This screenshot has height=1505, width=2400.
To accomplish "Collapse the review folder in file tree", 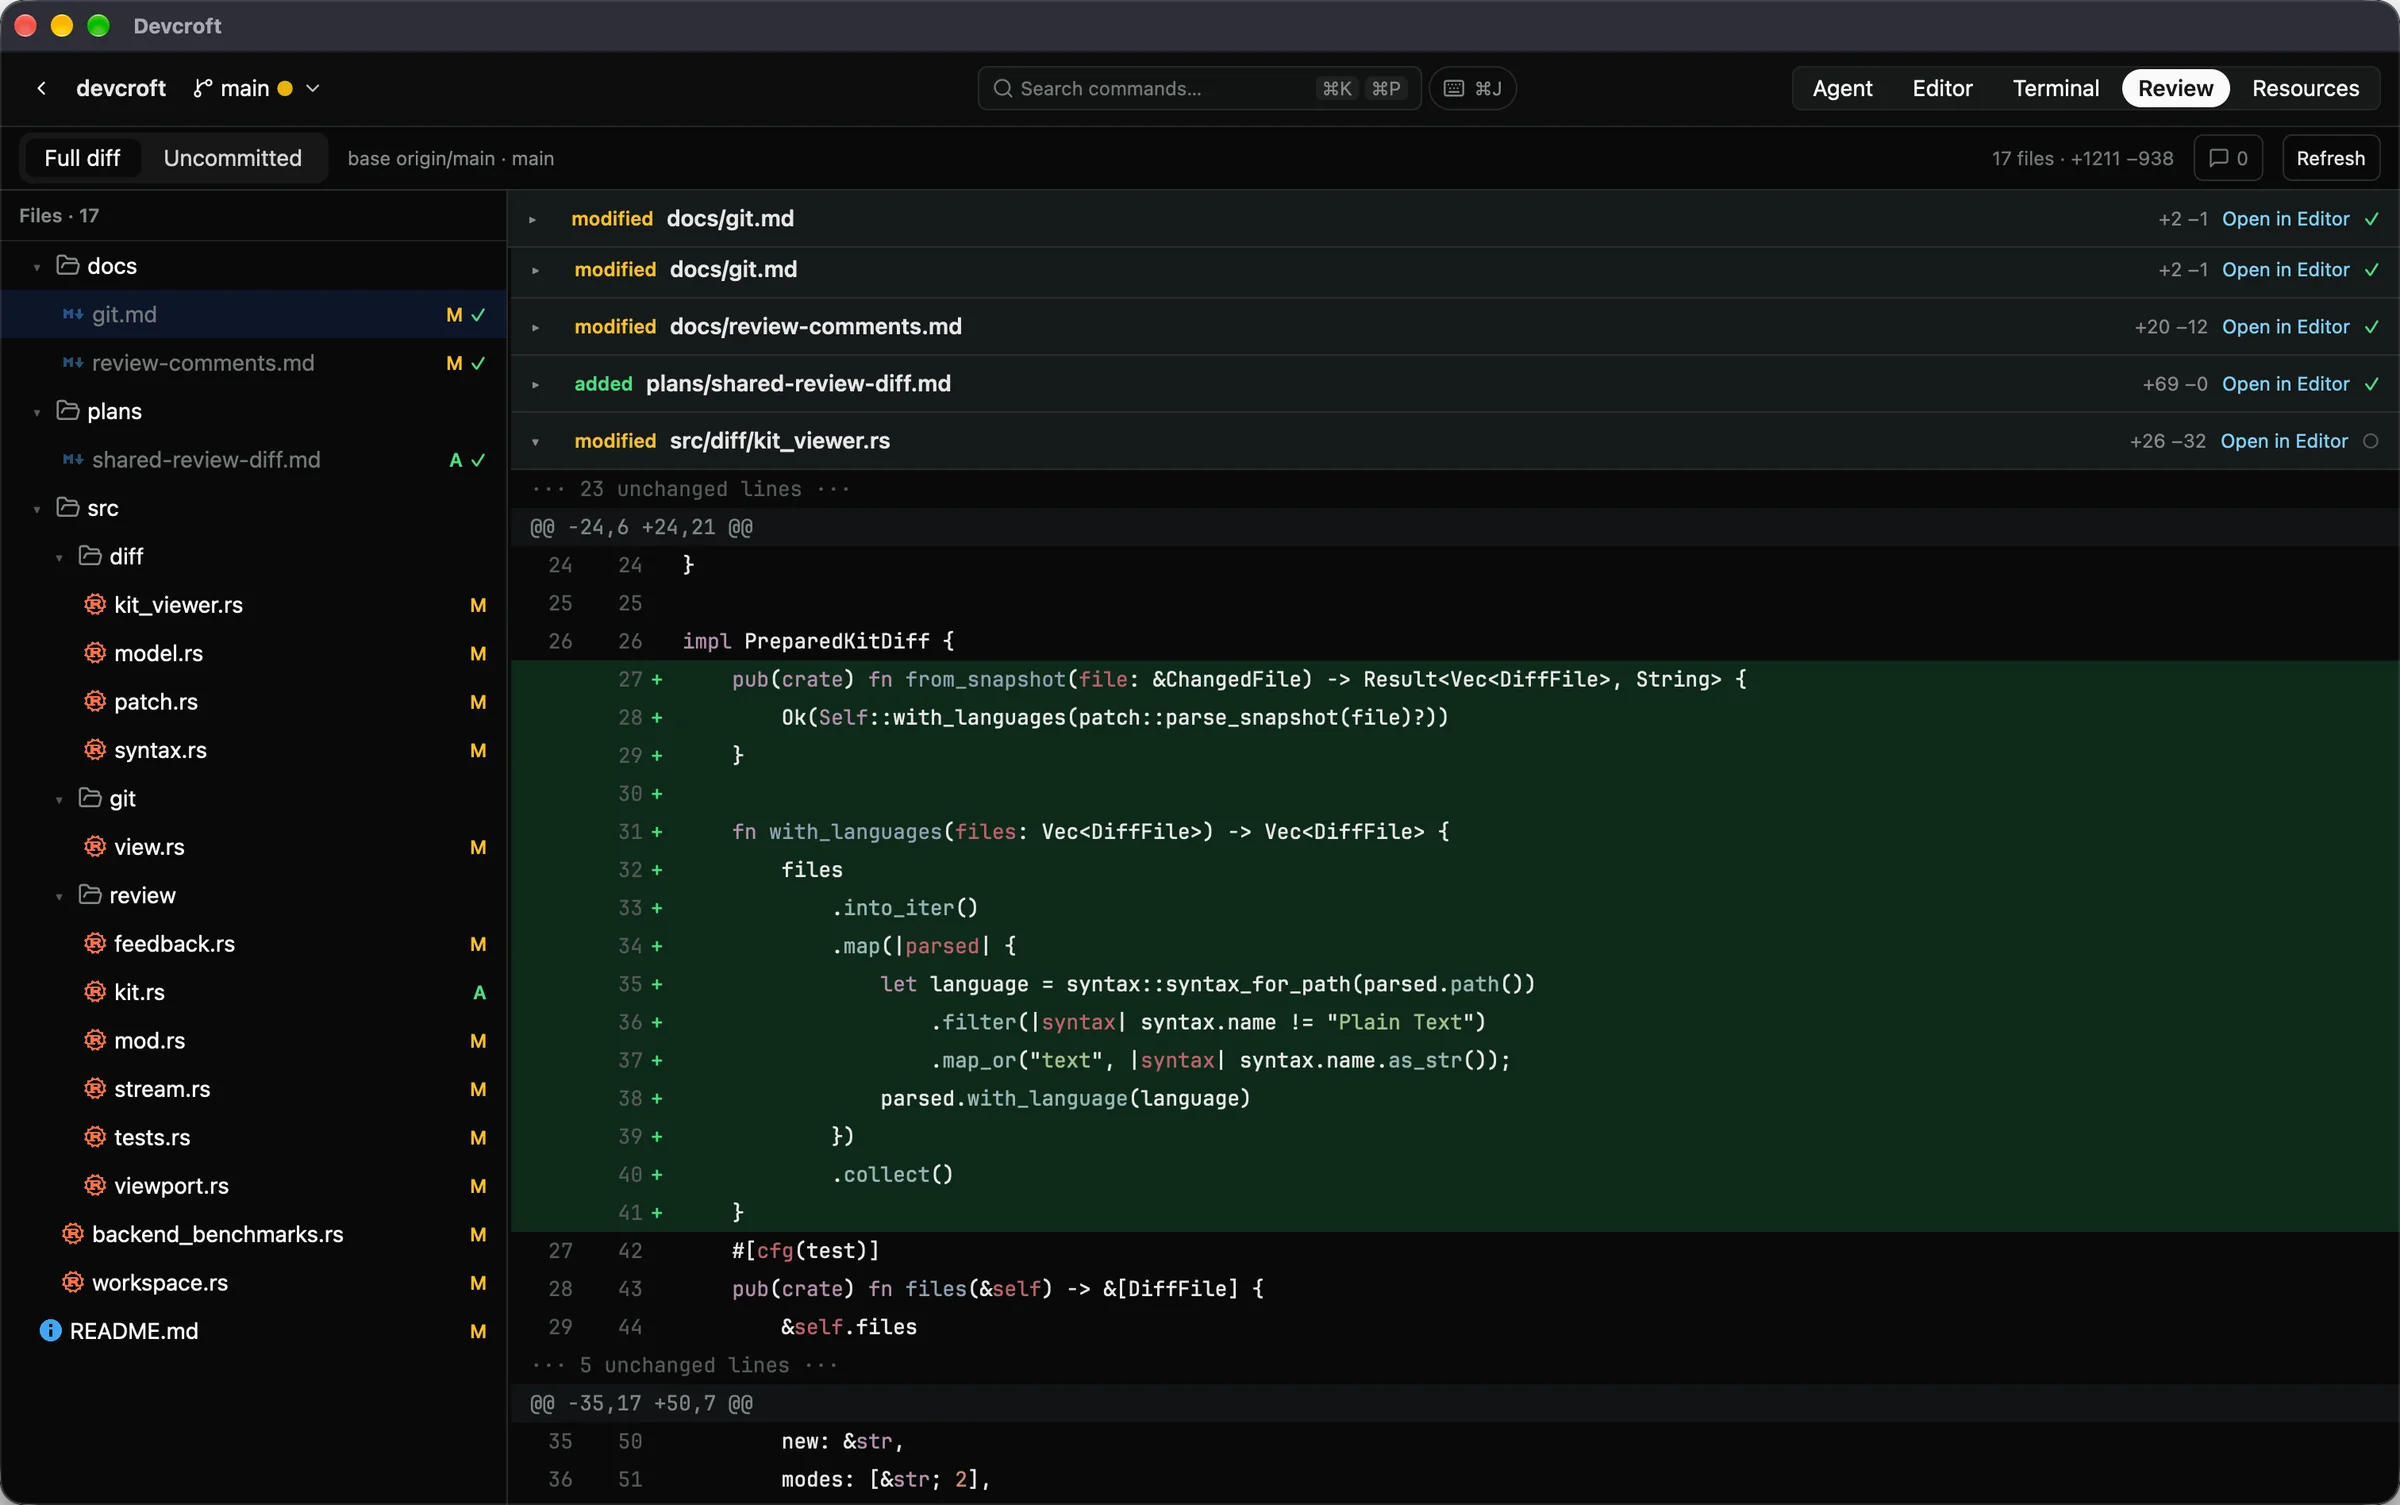I will [59, 896].
